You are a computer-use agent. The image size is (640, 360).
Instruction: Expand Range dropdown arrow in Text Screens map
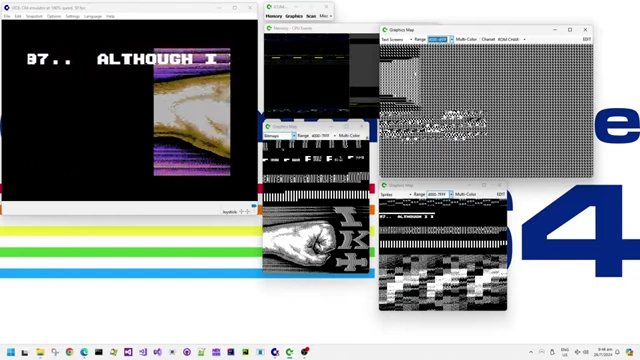point(451,40)
